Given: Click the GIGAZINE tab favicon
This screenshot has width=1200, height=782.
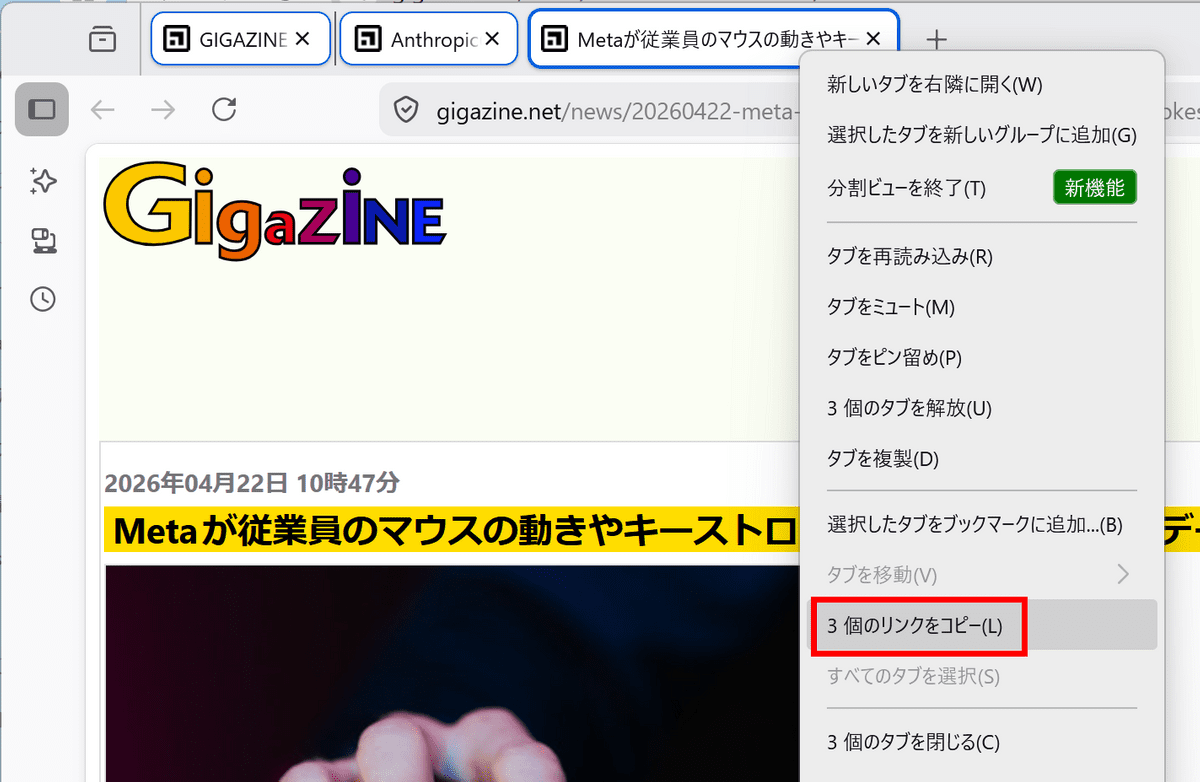Looking at the screenshot, I should pyautogui.click(x=177, y=39).
